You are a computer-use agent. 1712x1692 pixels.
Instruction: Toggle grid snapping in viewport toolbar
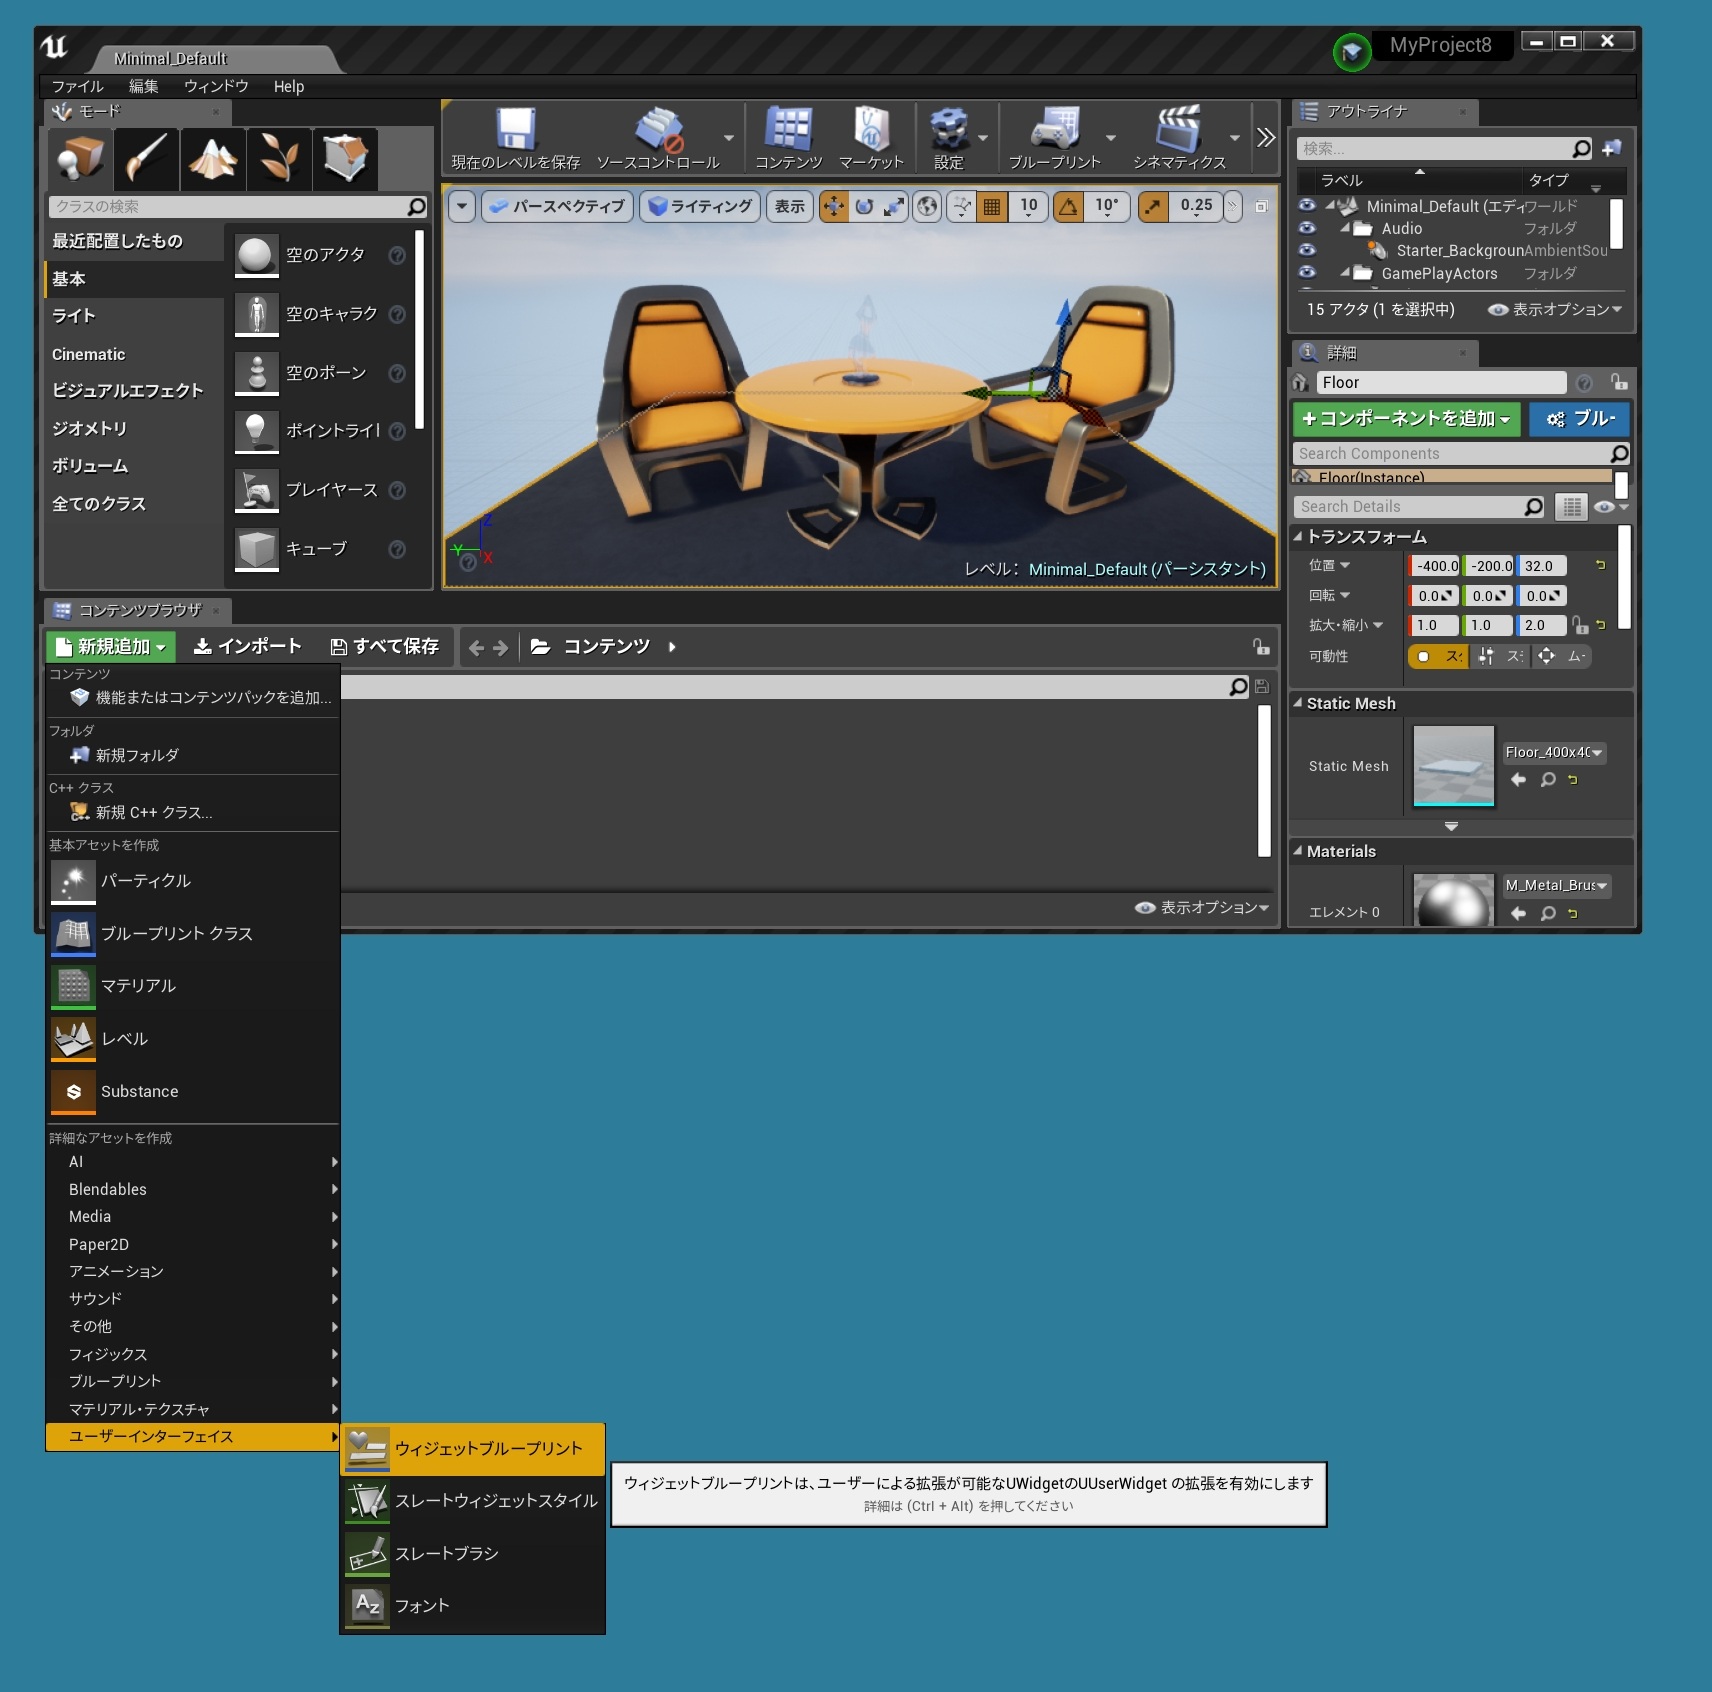tap(992, 207)
